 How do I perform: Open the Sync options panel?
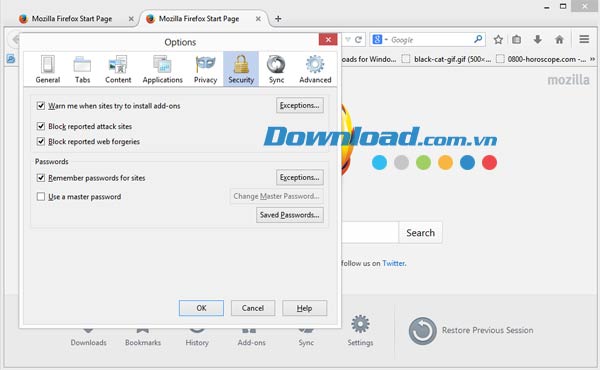[x=276, y=69]
